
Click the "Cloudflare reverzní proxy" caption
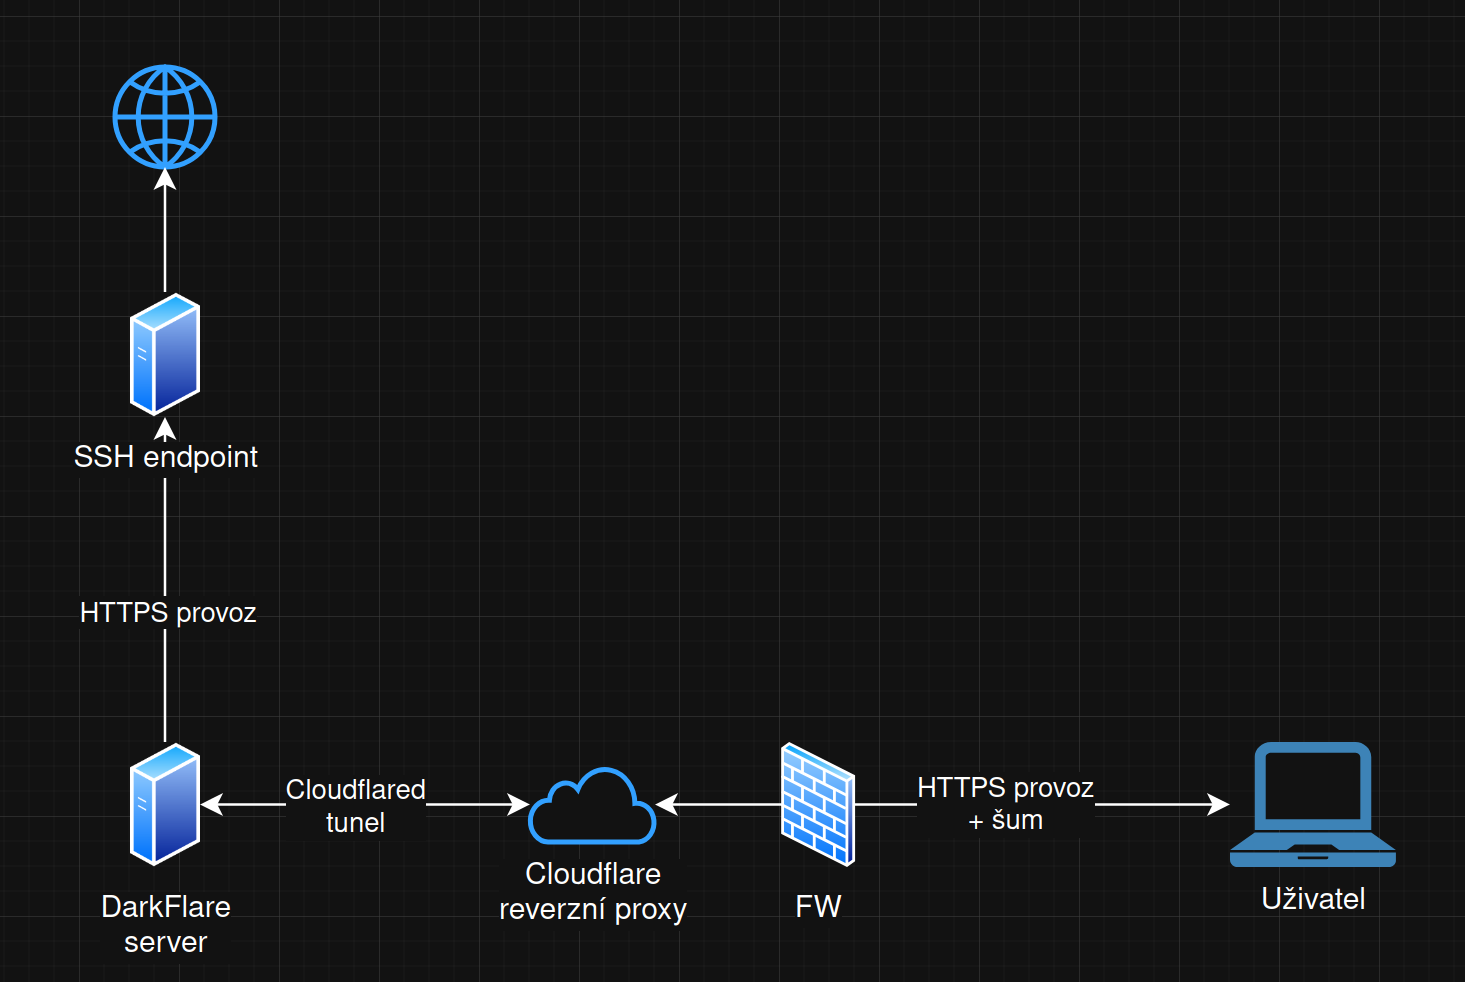[x=593, y=891]
